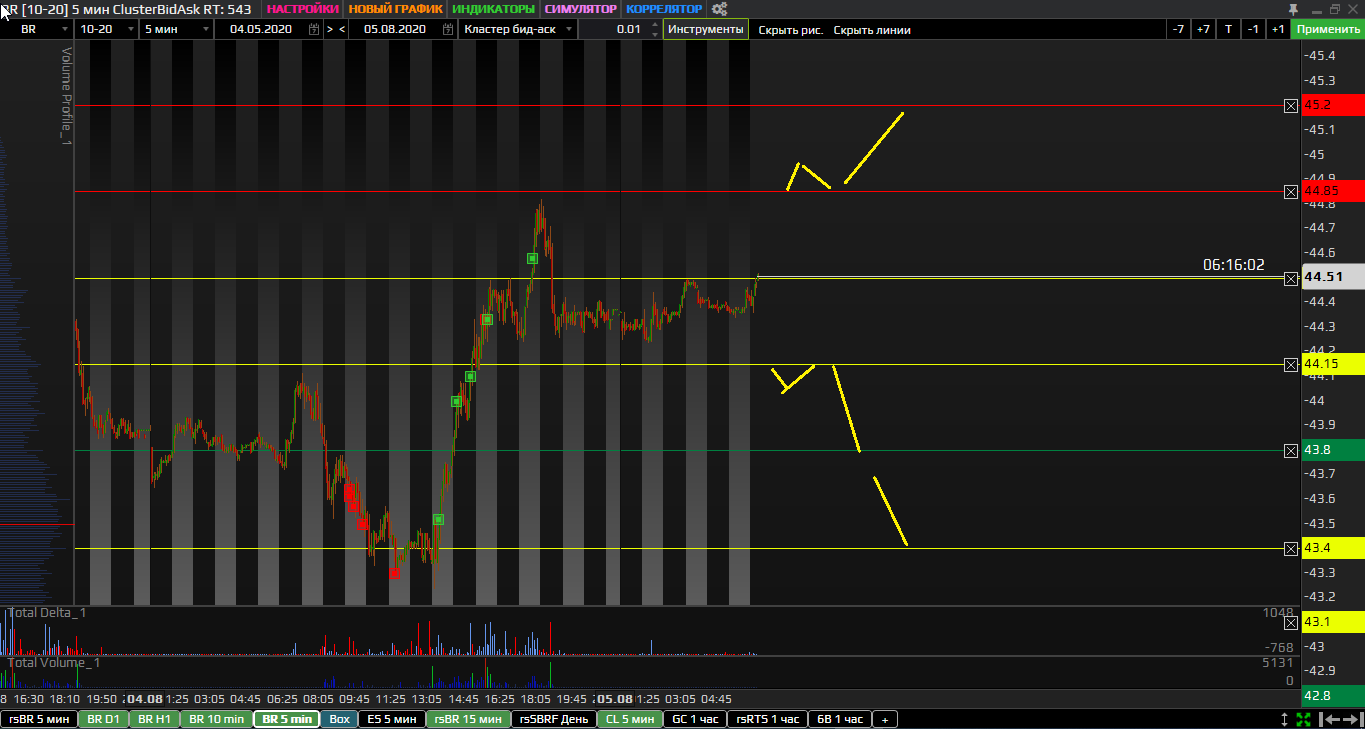Click Скрыть линии to hide lines
Screen dimensions: 1365x729
(872, 29)
